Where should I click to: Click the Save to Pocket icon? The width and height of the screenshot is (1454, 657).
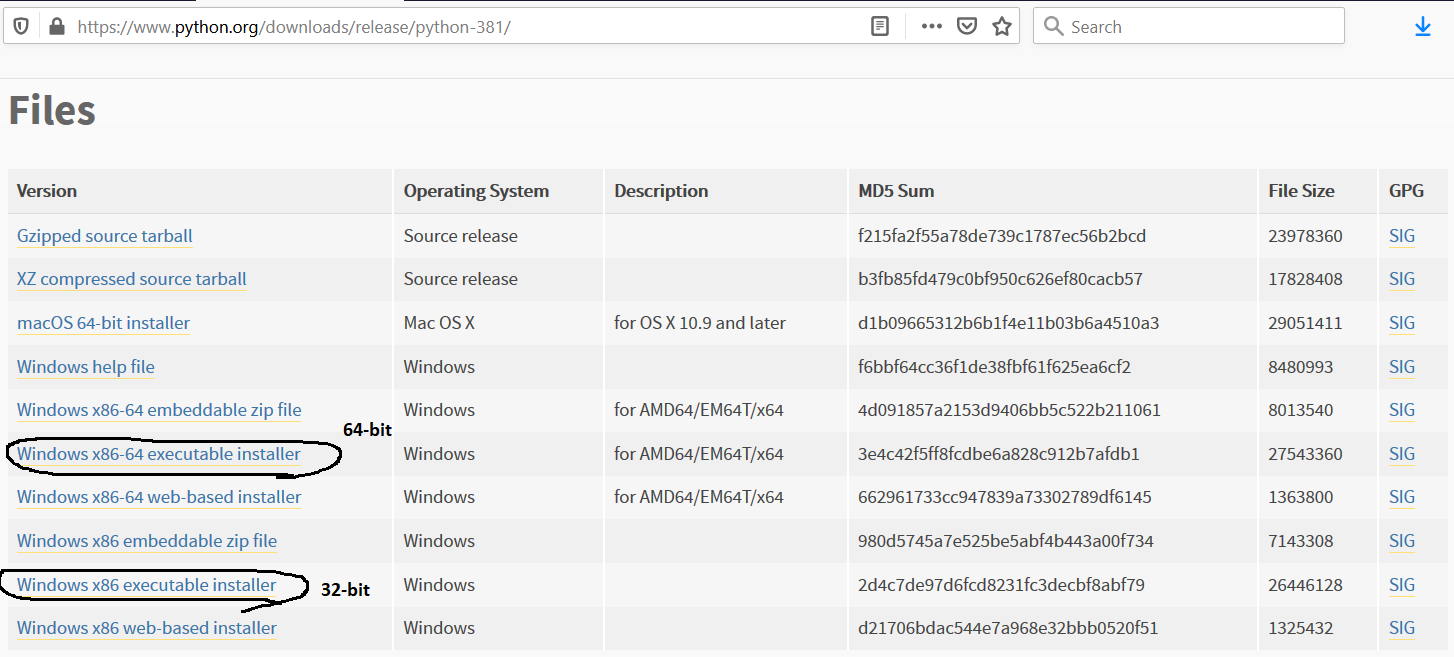pos(967,27)
